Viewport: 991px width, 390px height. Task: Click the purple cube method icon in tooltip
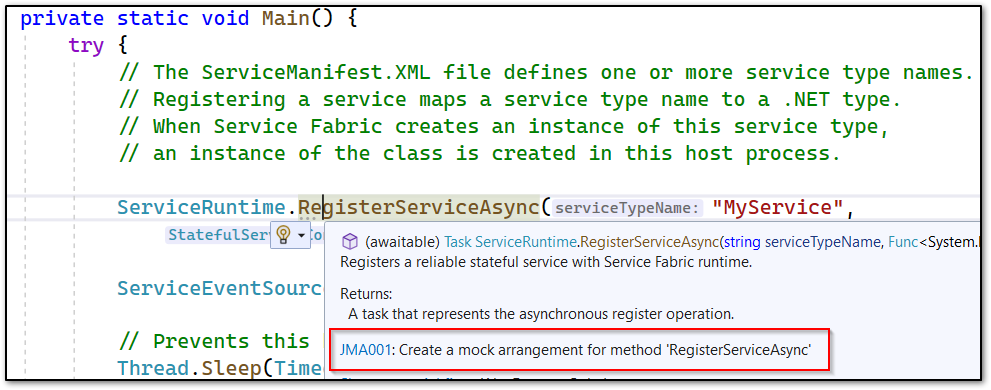pos(350,242)
